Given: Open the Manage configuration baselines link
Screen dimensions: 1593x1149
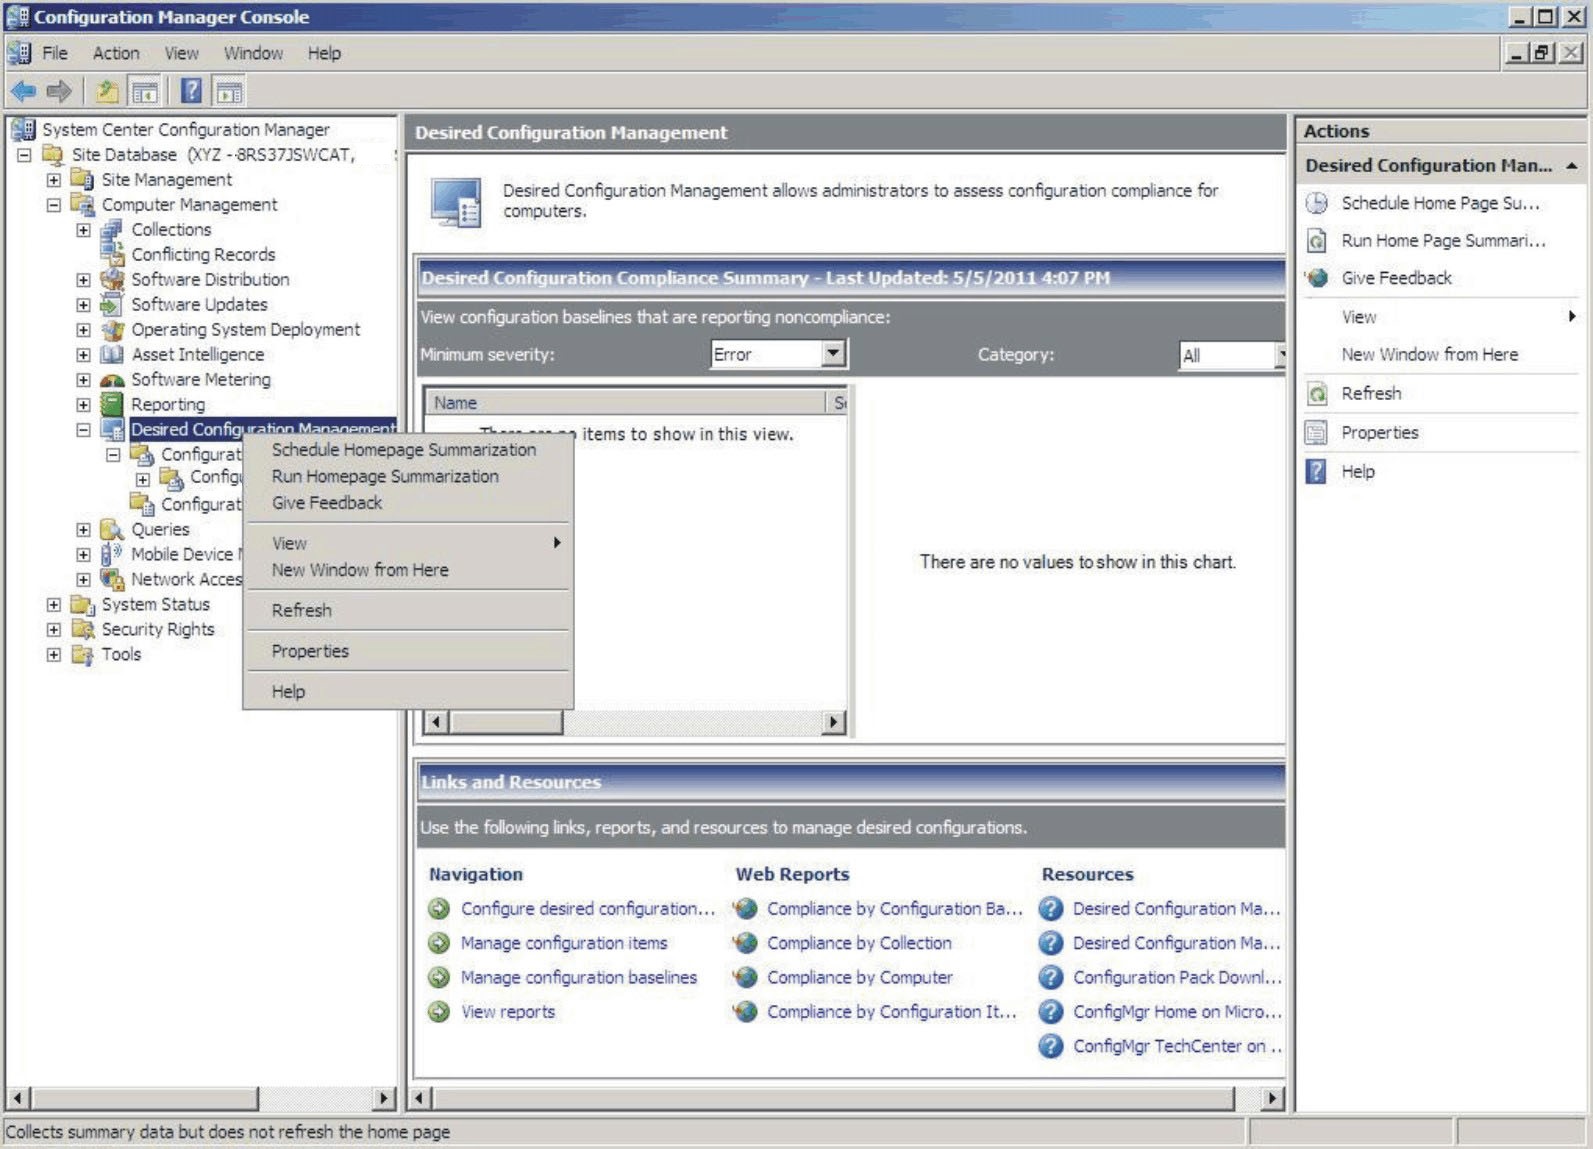Looking at the screenshot, I should click(x=579, y=977).
